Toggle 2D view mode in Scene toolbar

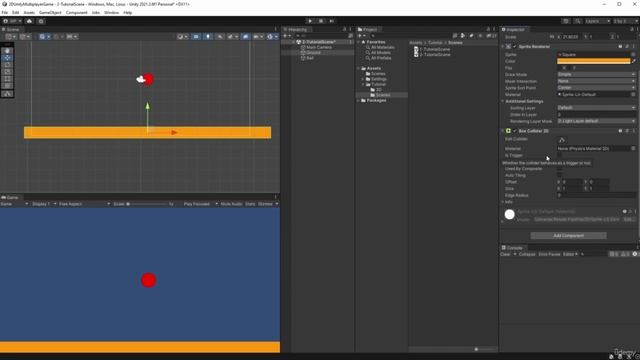tap(196, 37)
